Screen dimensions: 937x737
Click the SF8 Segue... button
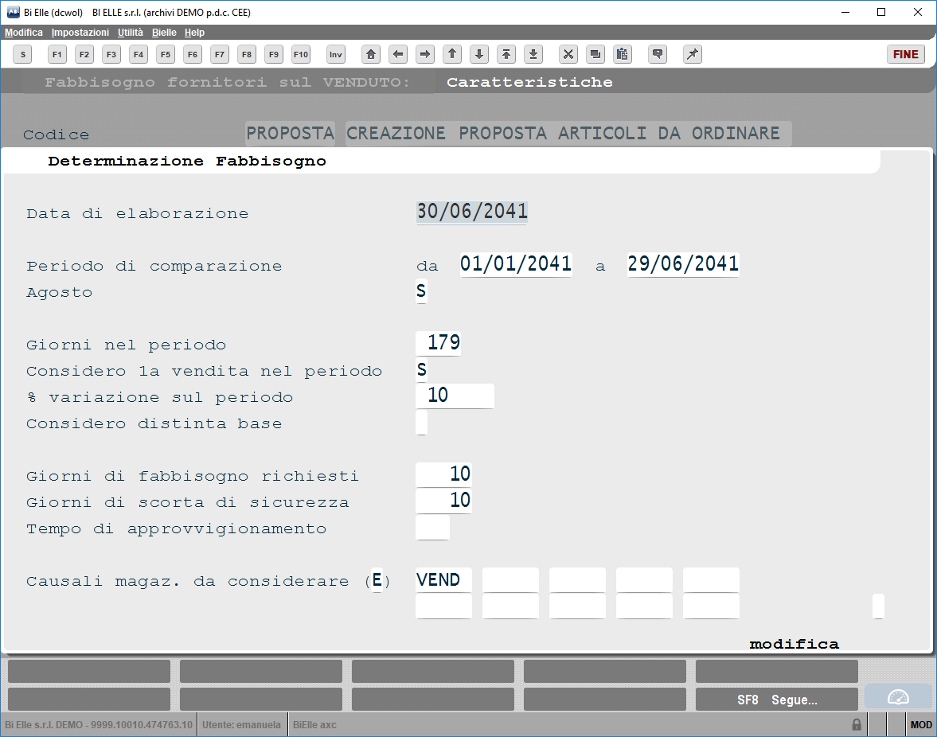[776, 700]
